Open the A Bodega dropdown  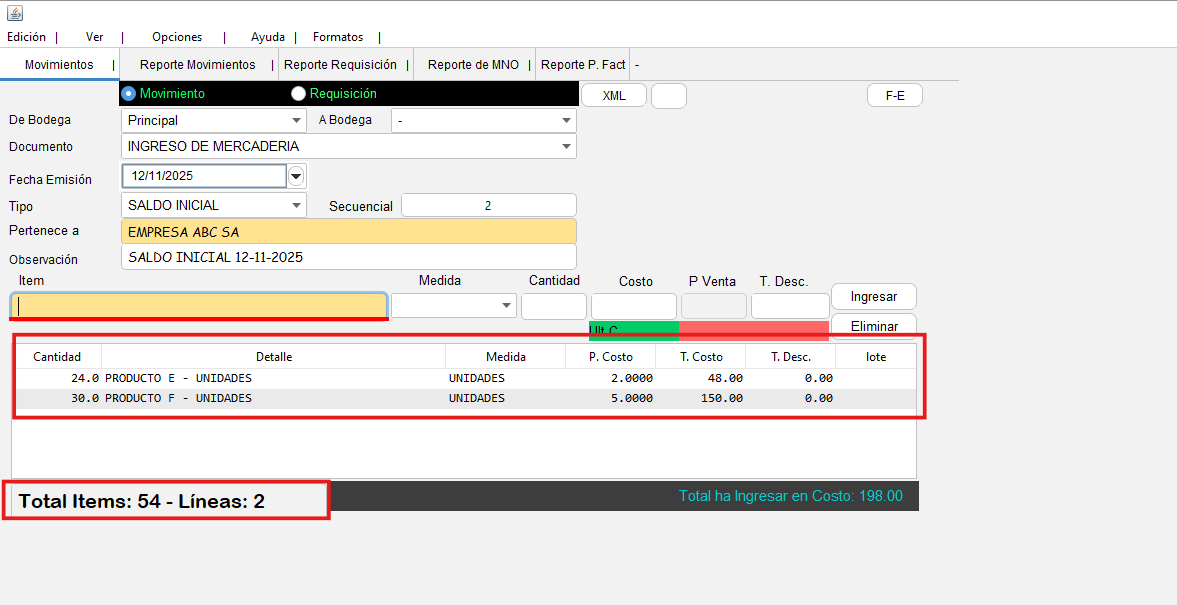[565, 120]
